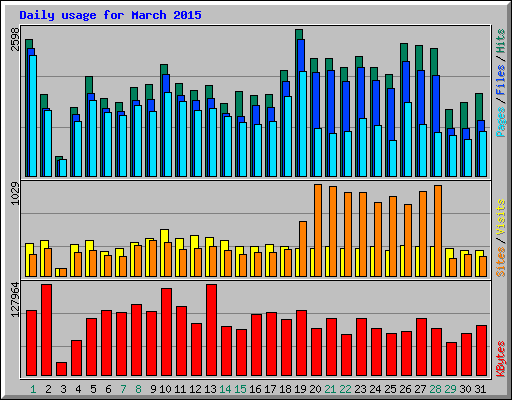The height and width of the screenshot is (400, 512).
Task: Select day label "25" on x-axis
Action: (x=390, y=389)
